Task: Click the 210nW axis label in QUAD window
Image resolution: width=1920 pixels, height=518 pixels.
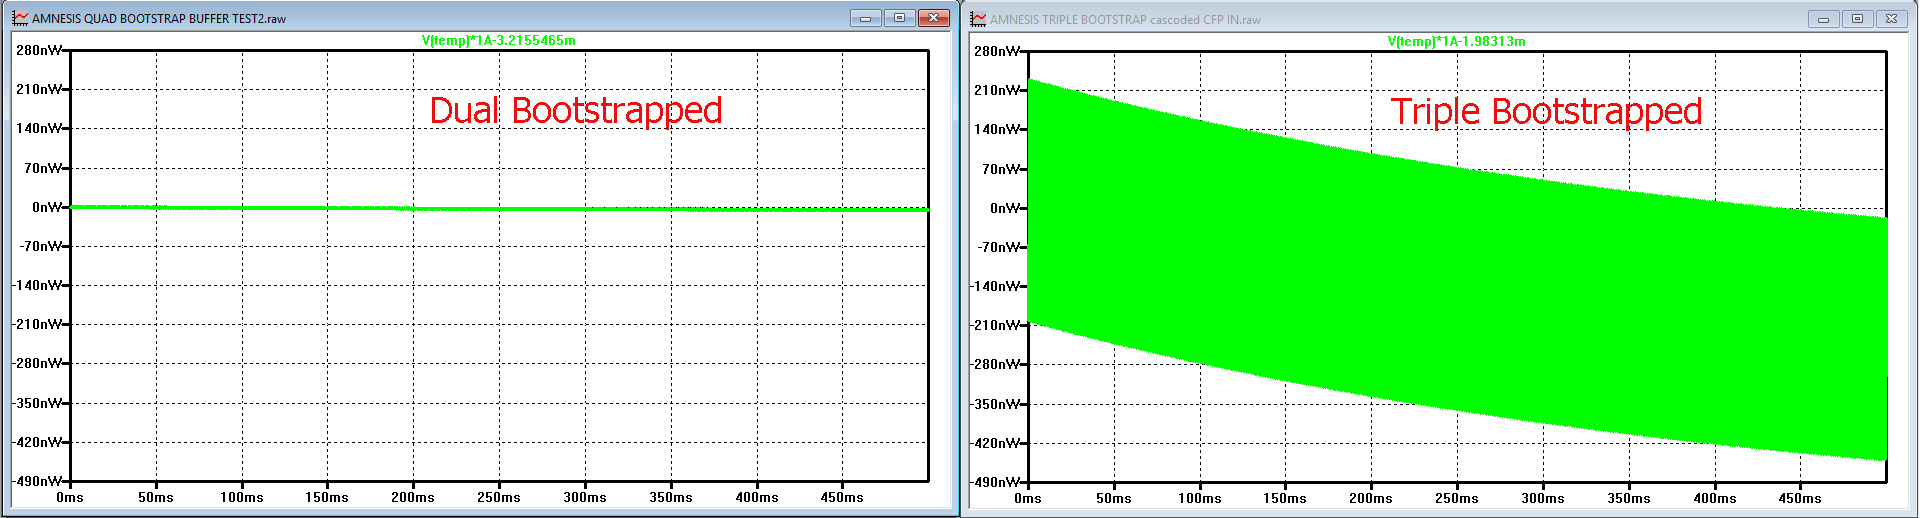Action: point(39,89)
